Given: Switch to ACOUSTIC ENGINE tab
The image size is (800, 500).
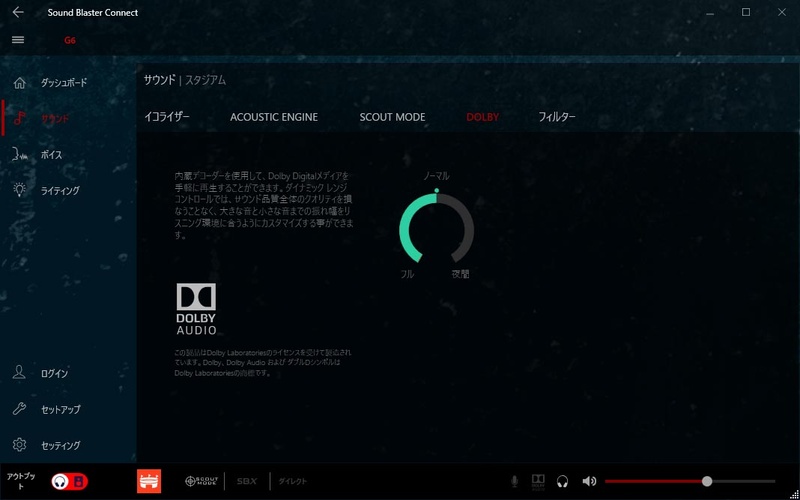Looking at the screenshot, I should 274,117.
